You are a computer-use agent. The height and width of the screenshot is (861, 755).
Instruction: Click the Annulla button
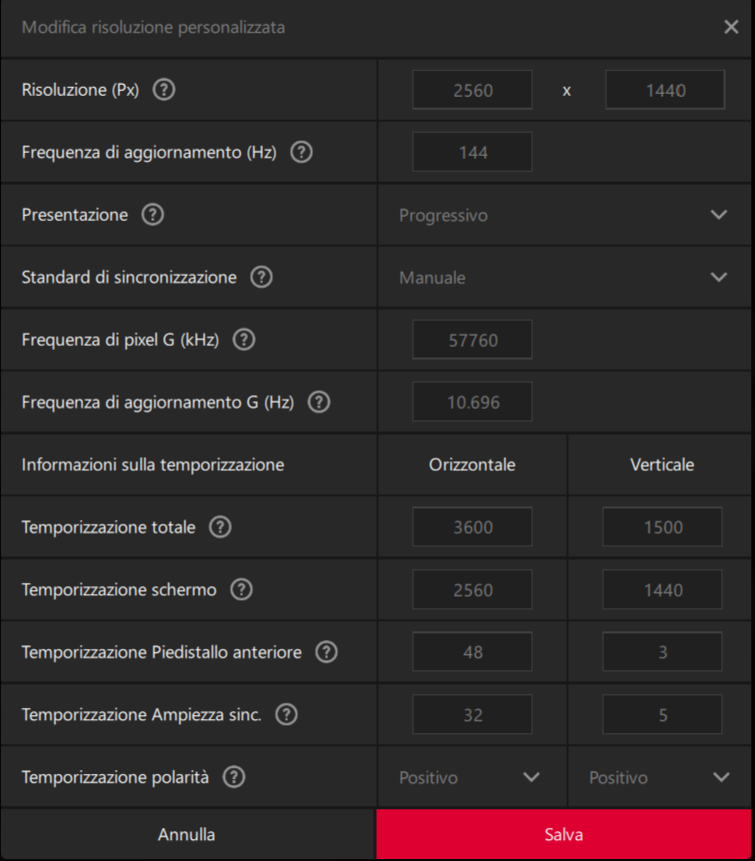tap(188, 833)
